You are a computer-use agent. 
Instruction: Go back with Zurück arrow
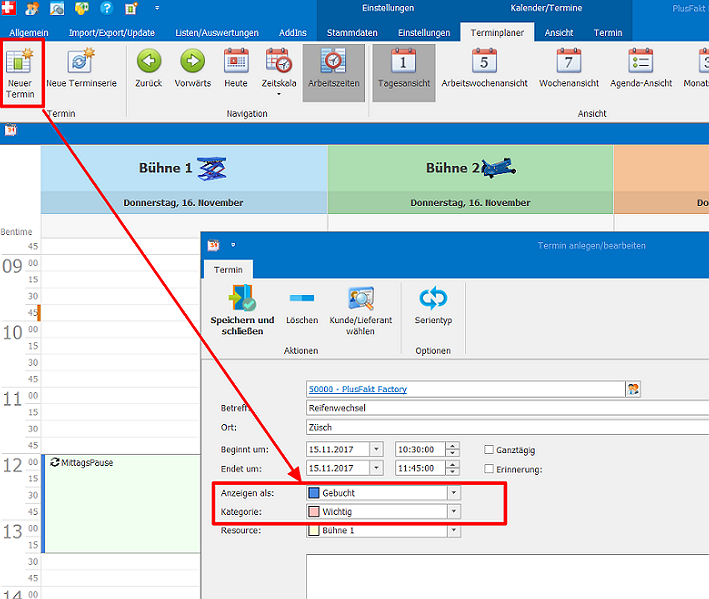click(149, 68)
